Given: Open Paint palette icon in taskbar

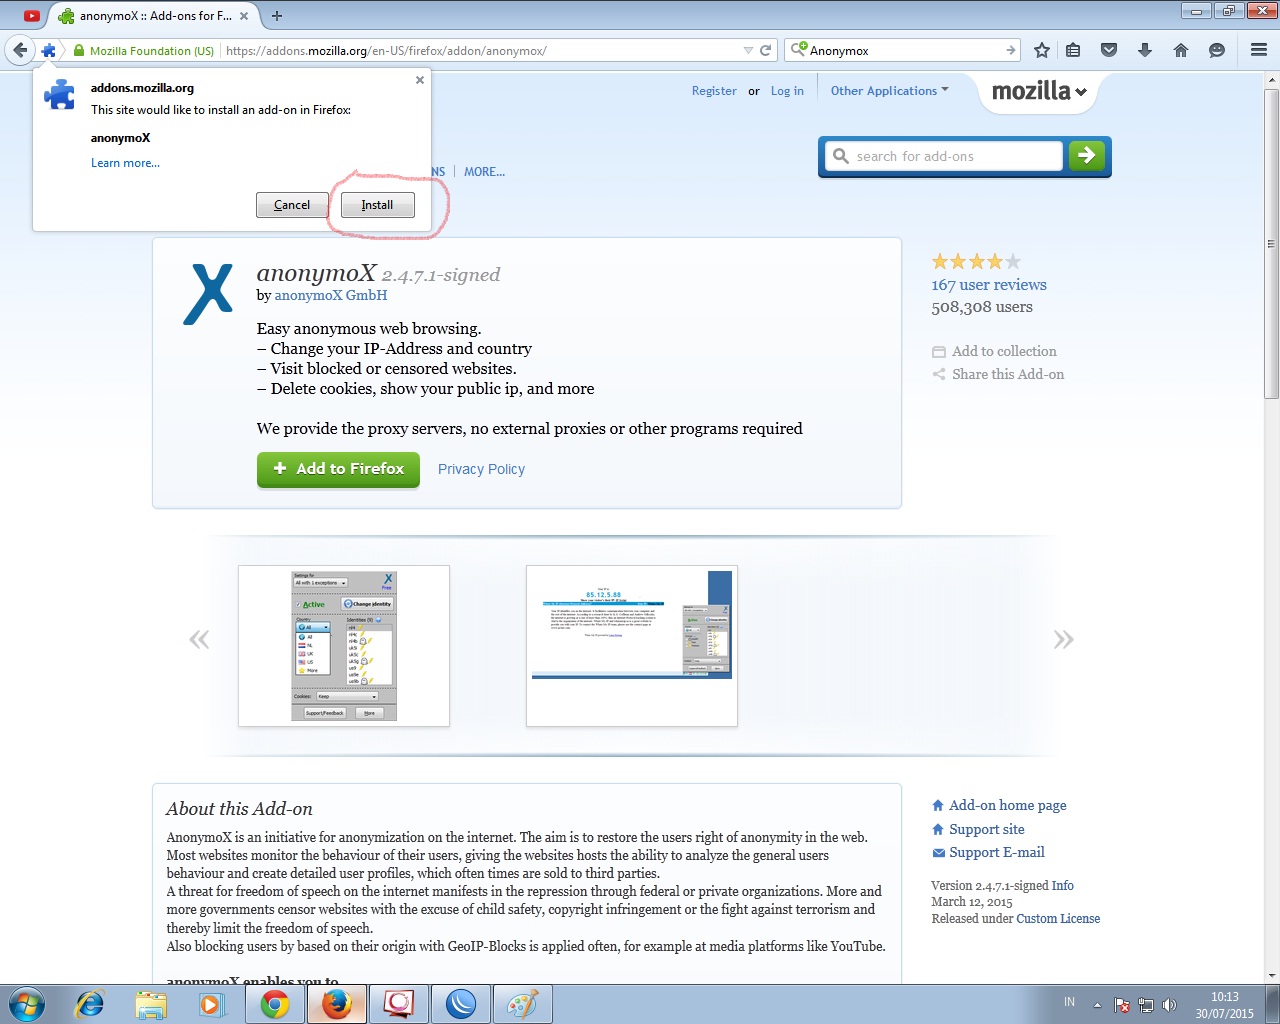Looking at the screenshot, I should coord(522,1004).
